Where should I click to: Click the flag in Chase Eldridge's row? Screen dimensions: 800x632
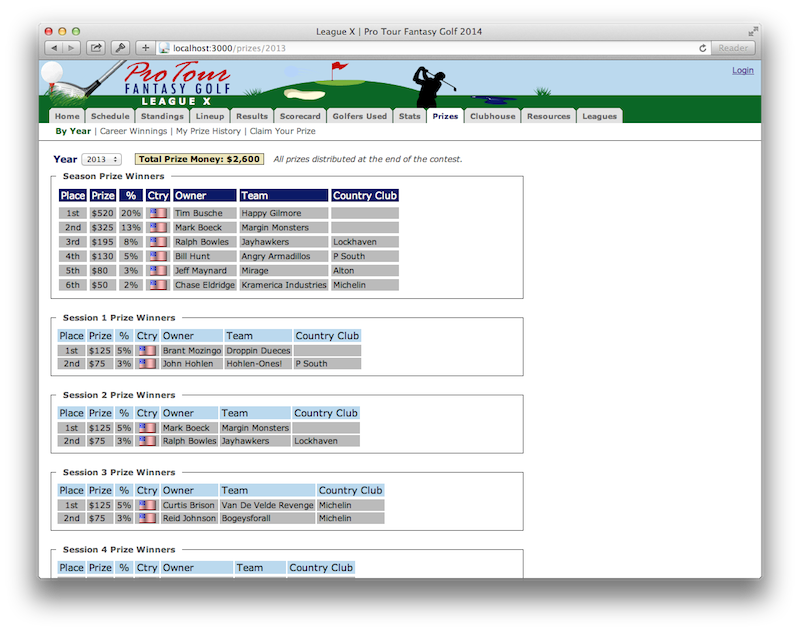click(x=158, y=285)
